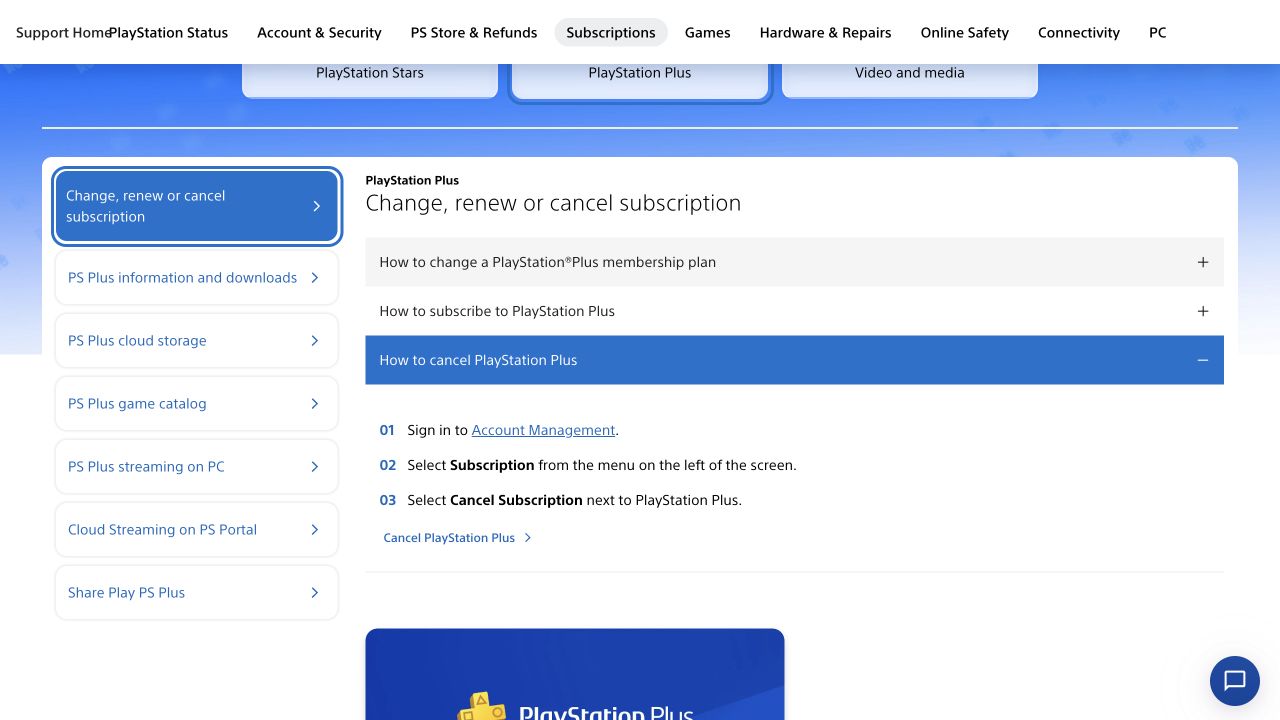
Task: Follow the Cancel PlayStation Plus link
Action: coord(449,538)
